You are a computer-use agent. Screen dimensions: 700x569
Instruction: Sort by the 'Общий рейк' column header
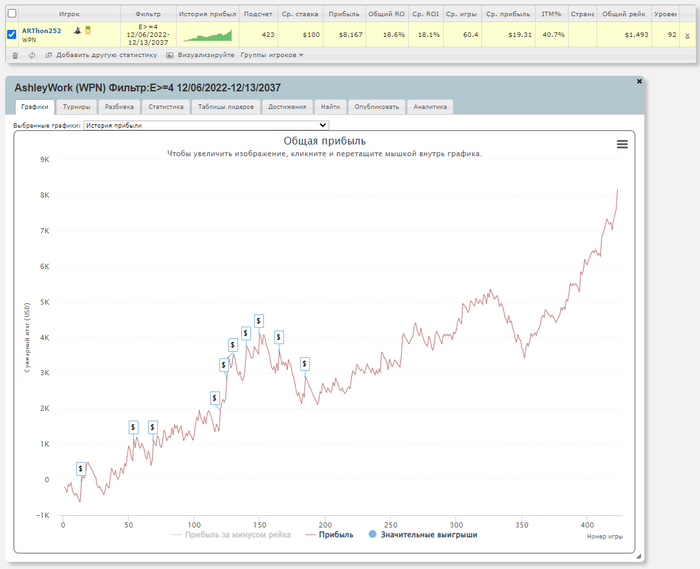point(624,14)
